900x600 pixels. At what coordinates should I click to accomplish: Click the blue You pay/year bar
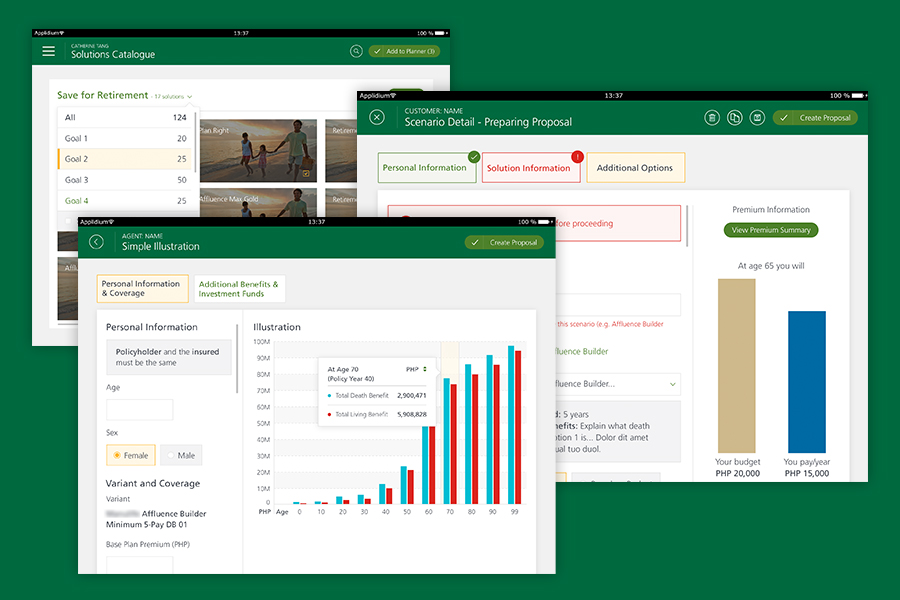coord(806,382)
